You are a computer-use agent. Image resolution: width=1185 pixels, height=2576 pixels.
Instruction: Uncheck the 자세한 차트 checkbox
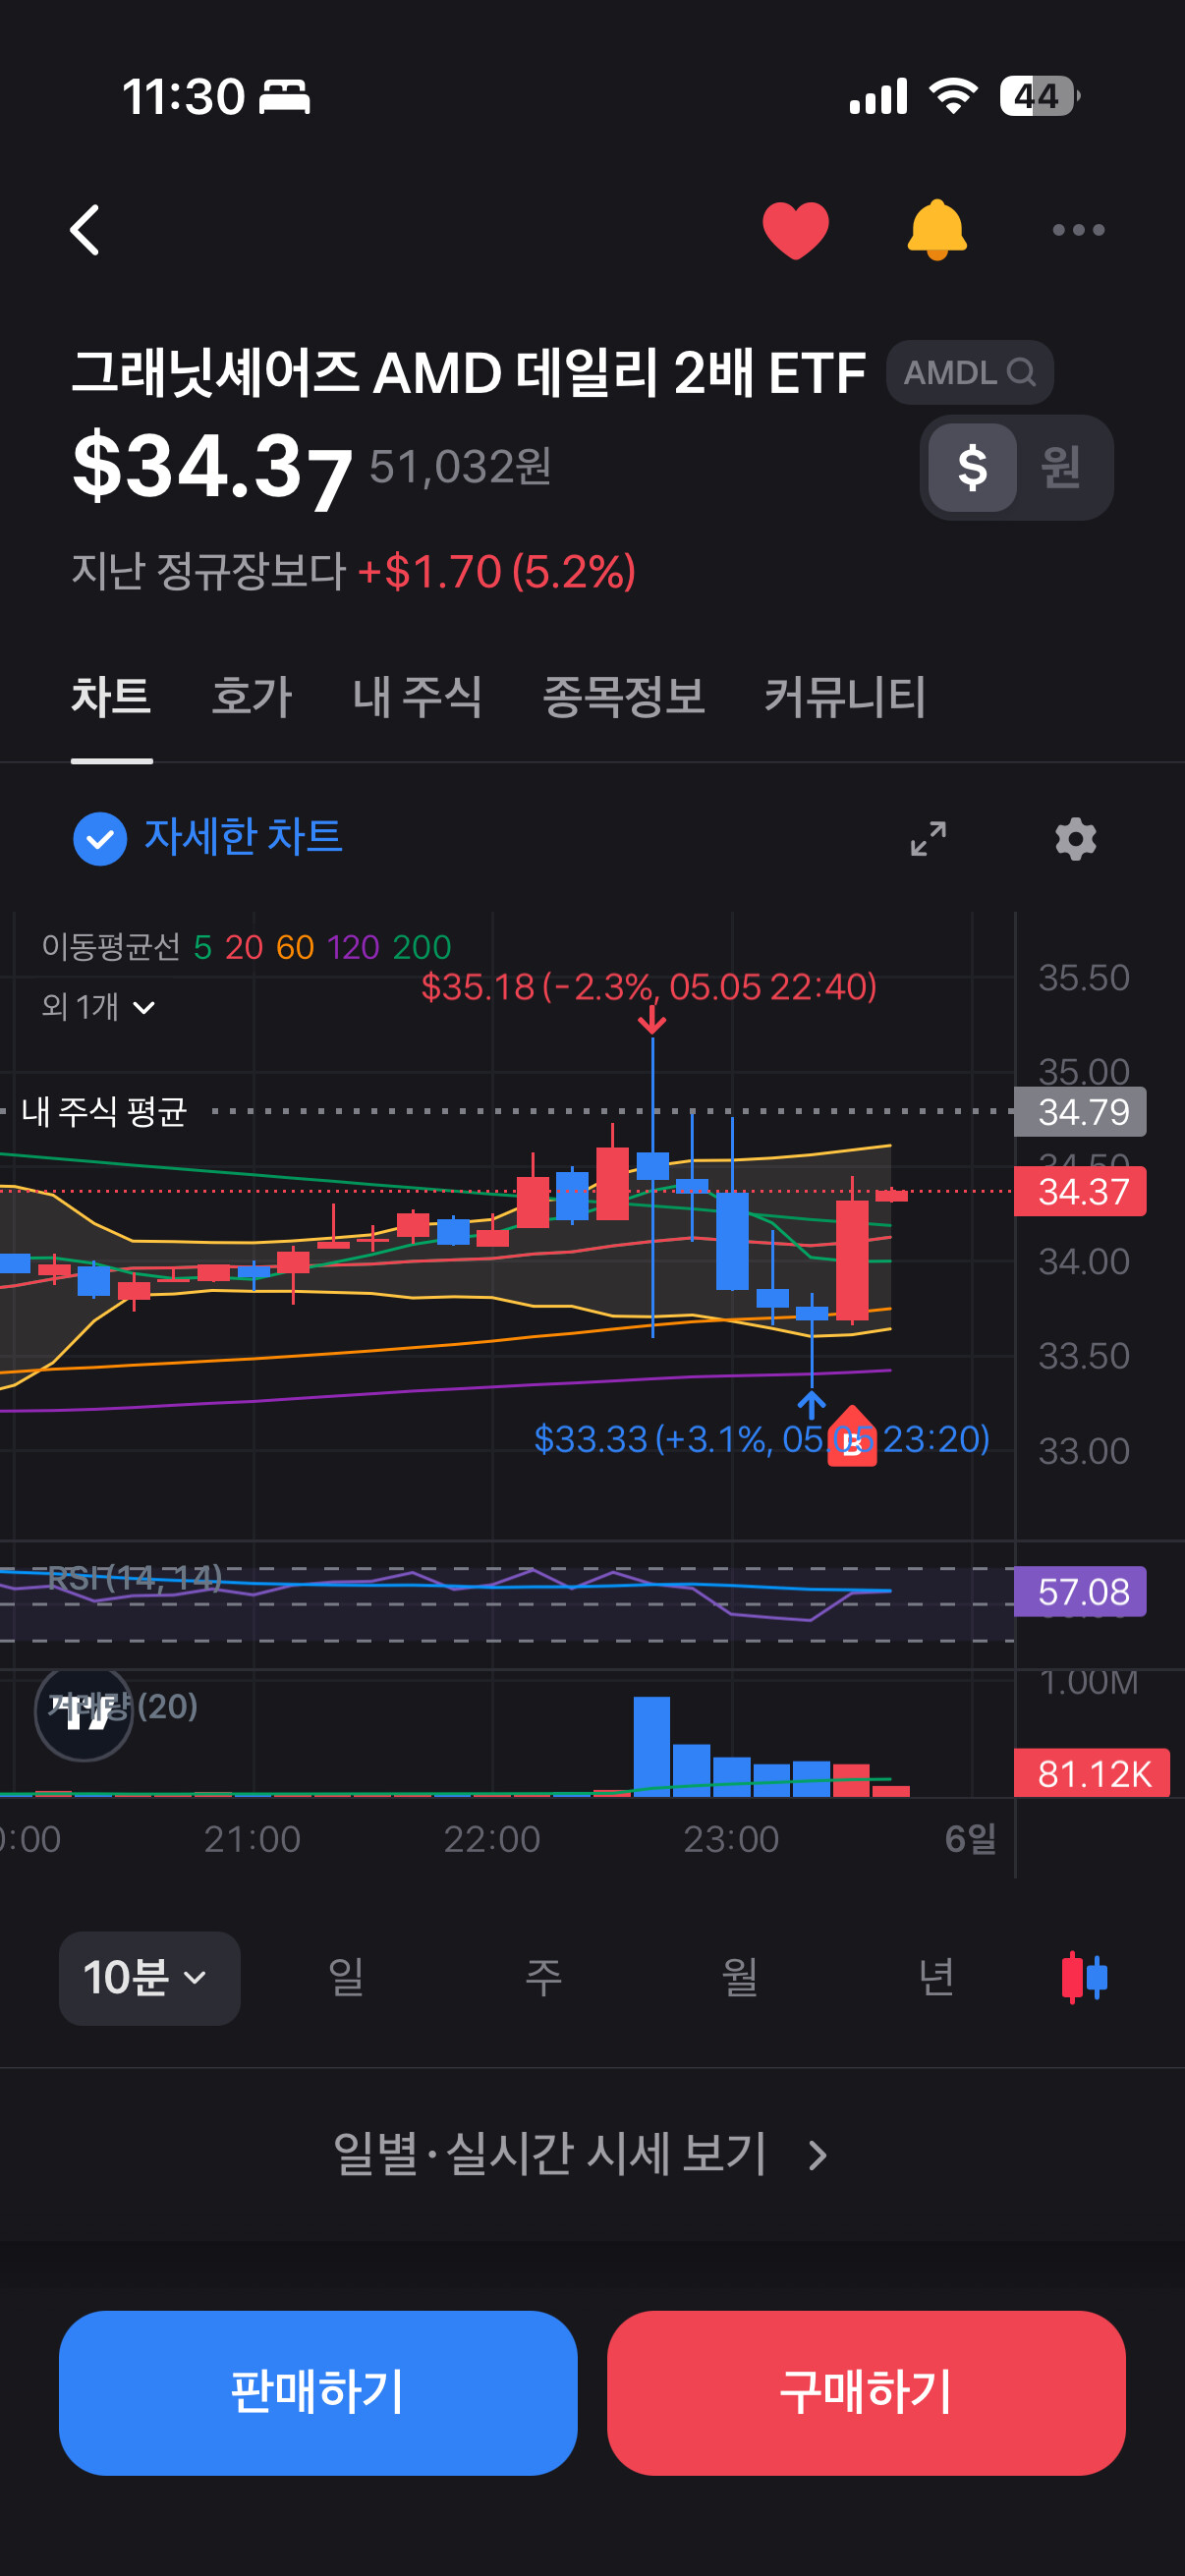pos(100,838)
